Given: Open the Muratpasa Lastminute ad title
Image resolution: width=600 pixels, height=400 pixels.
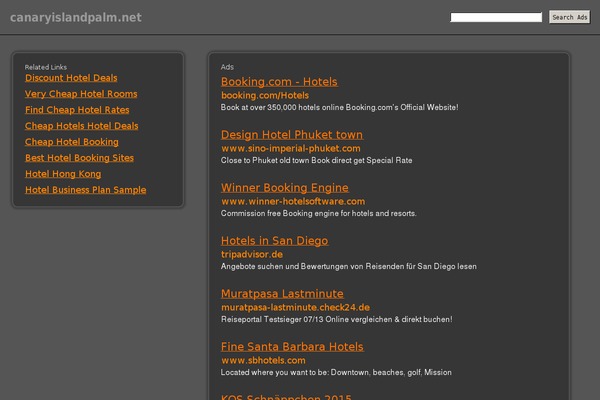Looking at the screenshot, I should pos(282,294).
